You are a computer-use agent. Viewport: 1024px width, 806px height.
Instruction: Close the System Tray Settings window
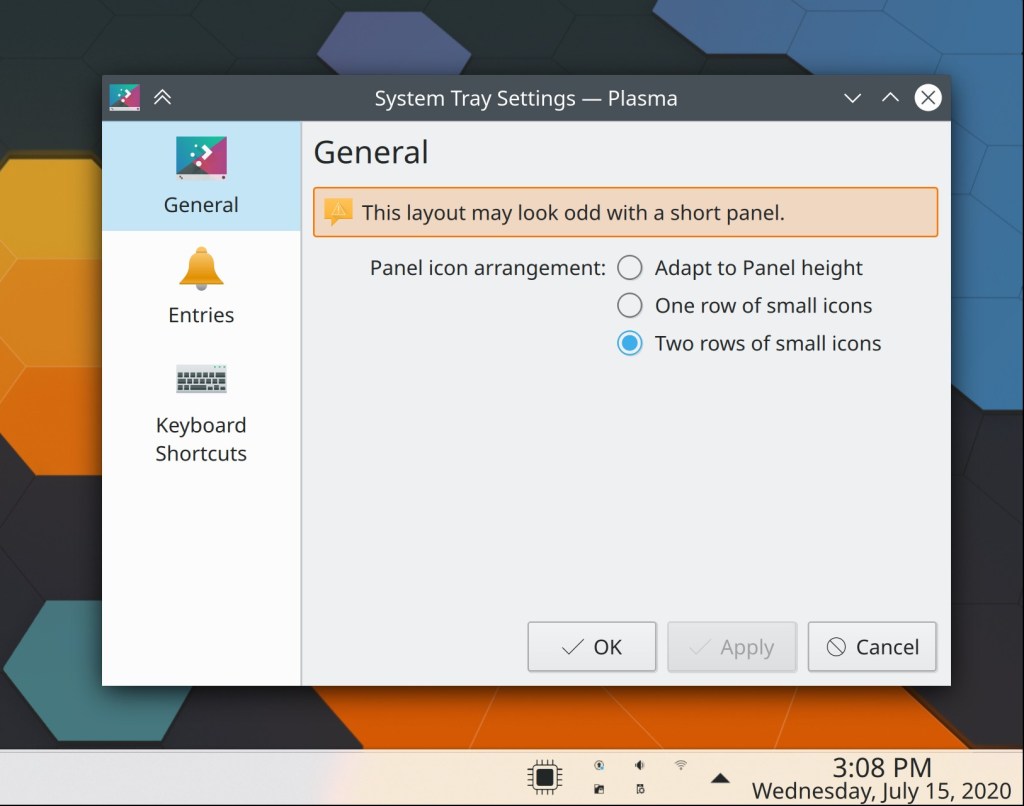point(928,98)
